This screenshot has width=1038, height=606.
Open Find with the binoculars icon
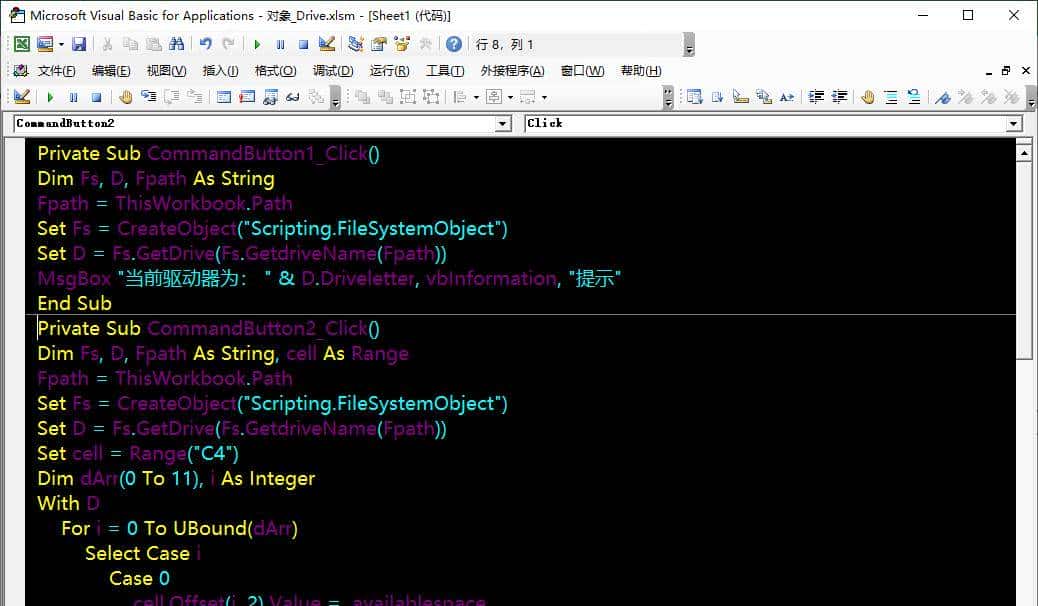177,44
